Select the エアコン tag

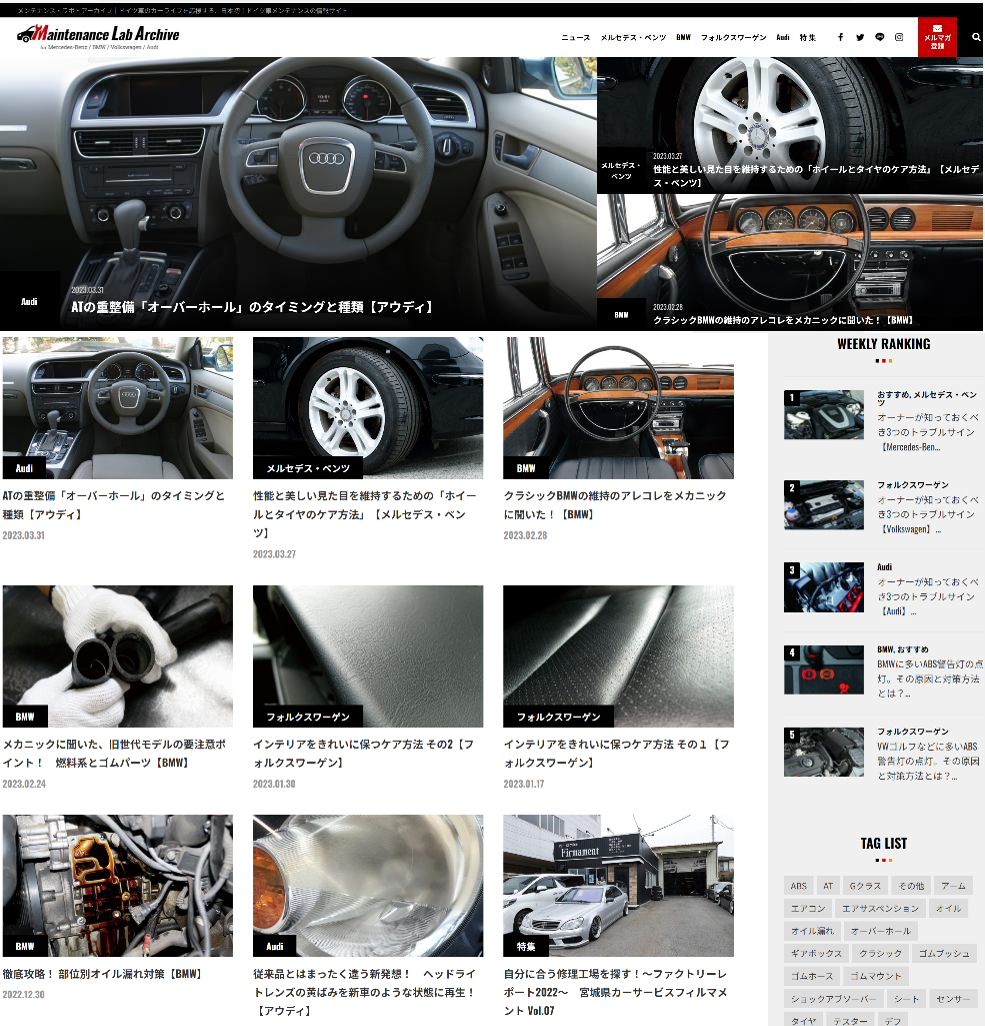[808, 908]
